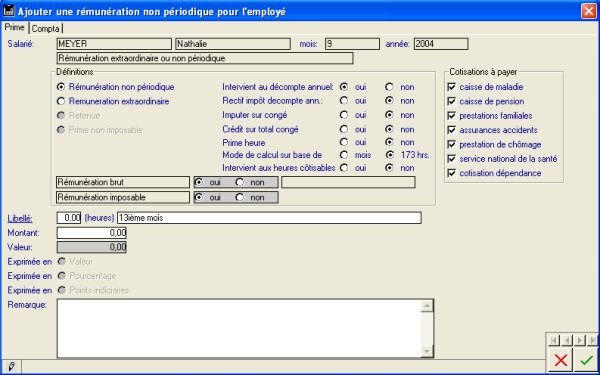The width and height of the screenshot is (600, 375).
Task: Set Intervient aux heures côtisables to oui
Action: click(x=344, y=168)
